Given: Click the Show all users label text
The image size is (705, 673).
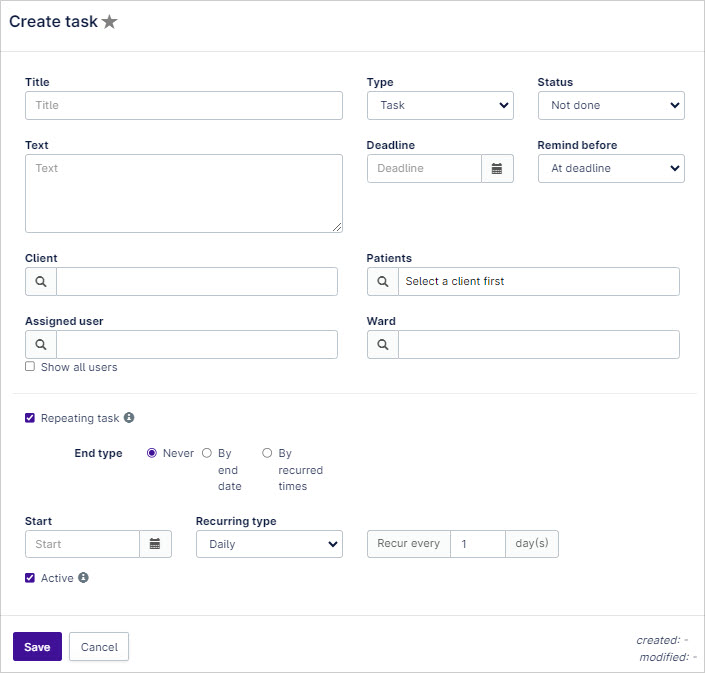Looking at the screenshot, I should (x=79, y=367).
